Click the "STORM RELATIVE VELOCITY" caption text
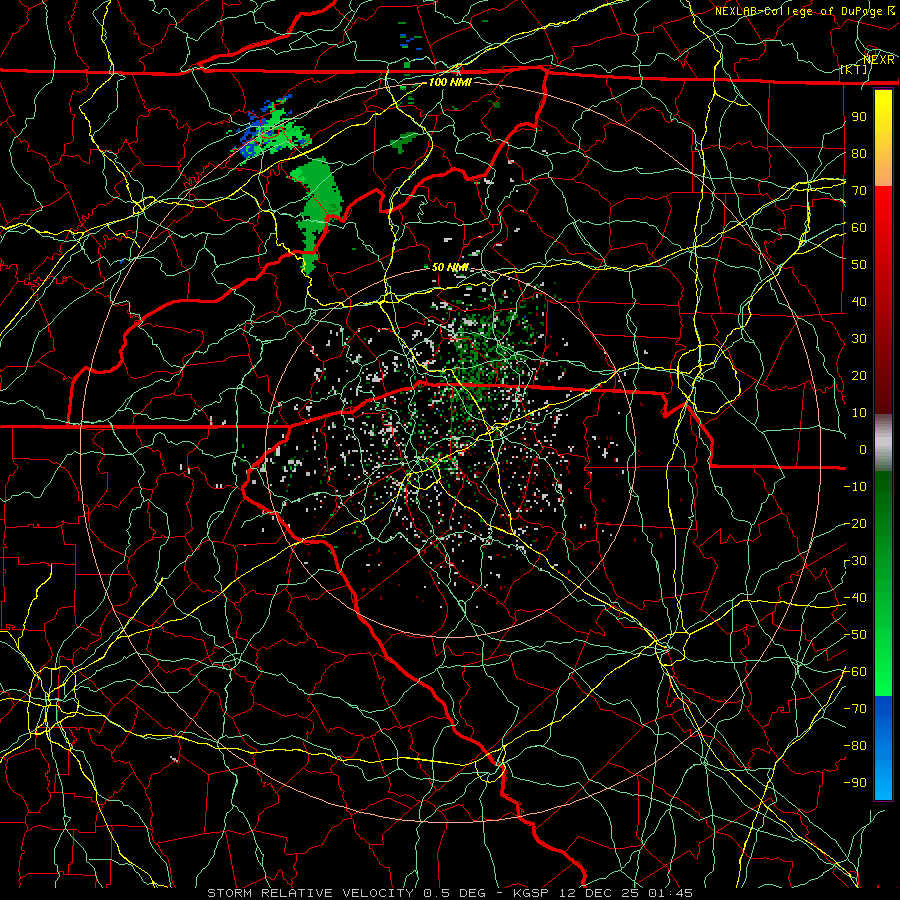900x900 pixels. coord(310,893)
